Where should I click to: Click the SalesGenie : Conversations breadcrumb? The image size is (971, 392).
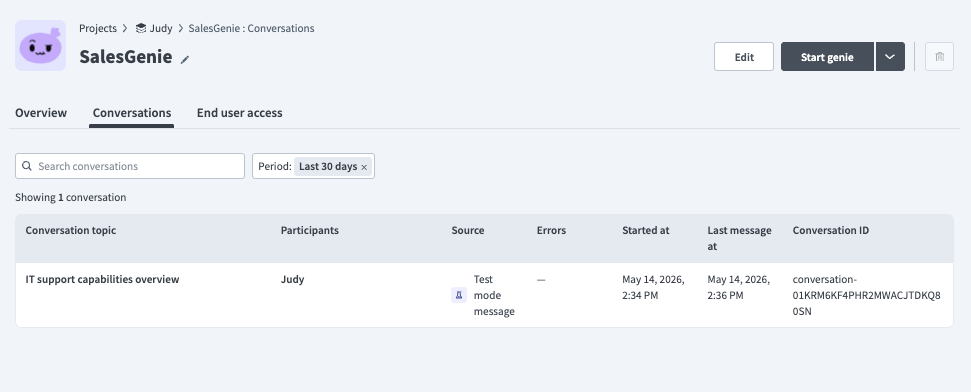(x=251, y=28)
